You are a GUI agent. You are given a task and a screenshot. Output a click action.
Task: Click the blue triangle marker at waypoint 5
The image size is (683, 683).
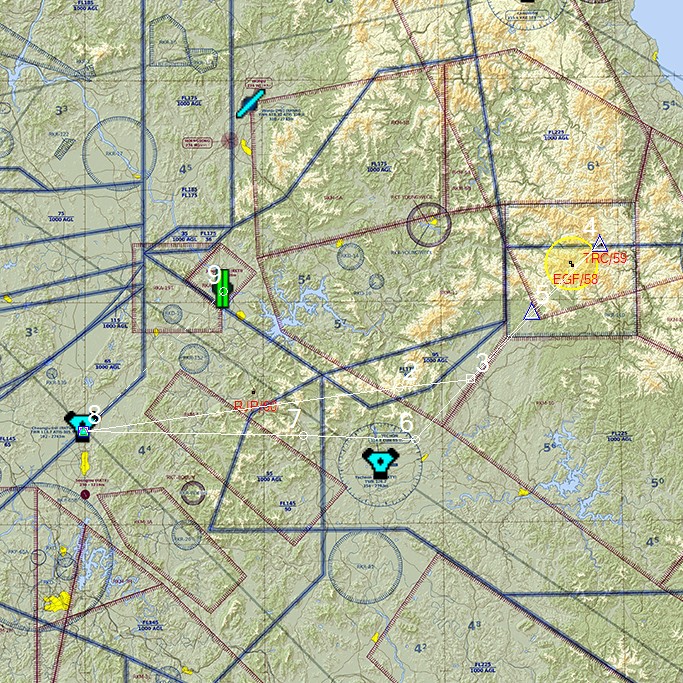coord(531,312)
